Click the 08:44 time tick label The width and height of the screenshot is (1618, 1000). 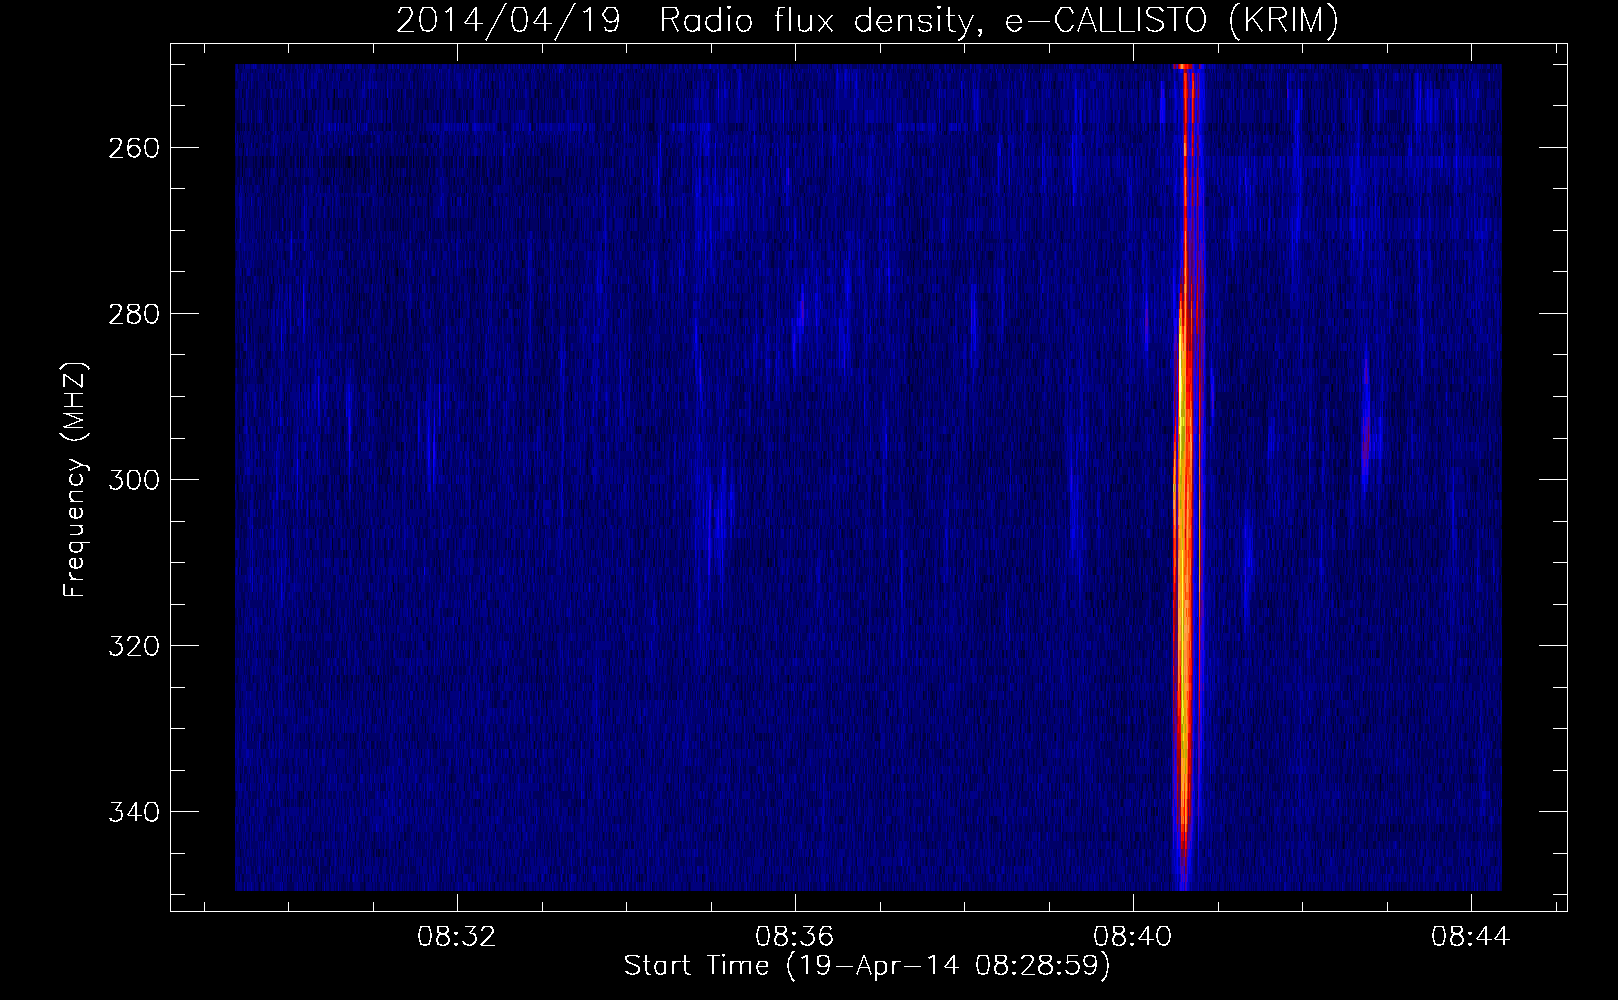click(1471, 937)
